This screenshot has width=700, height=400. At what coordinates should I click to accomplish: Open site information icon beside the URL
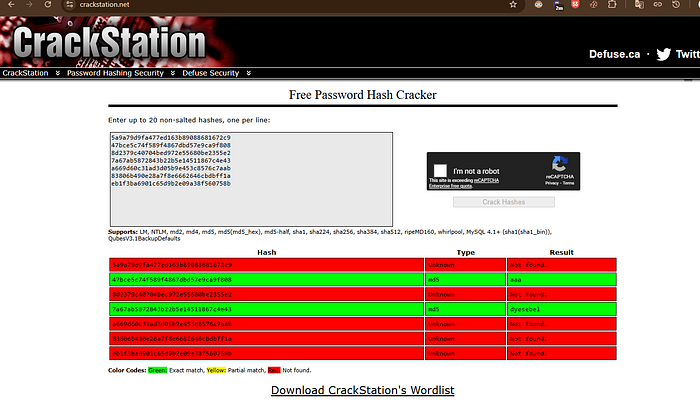coord(69,4)
